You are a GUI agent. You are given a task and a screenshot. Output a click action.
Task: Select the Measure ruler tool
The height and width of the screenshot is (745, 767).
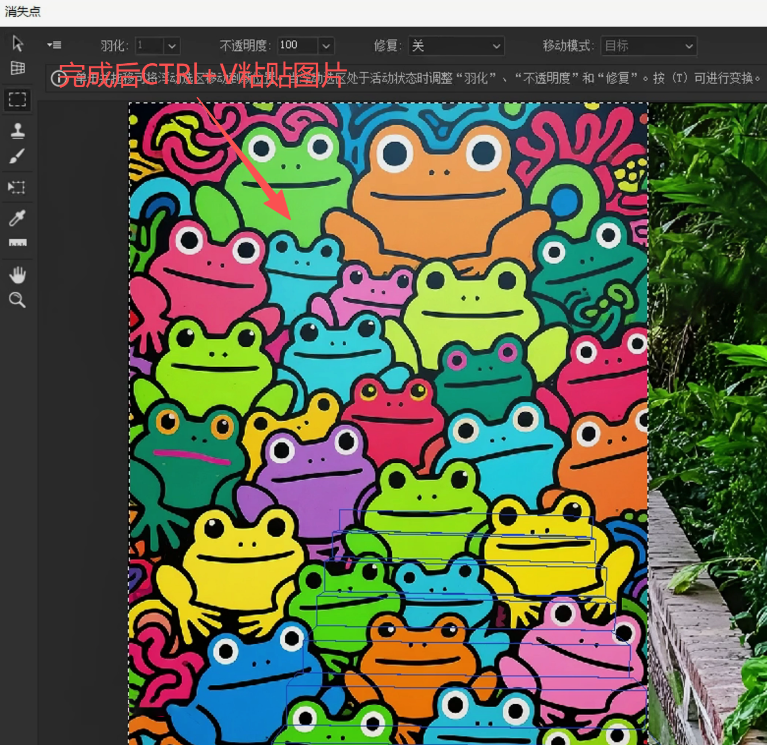click(x=18, y=243)
